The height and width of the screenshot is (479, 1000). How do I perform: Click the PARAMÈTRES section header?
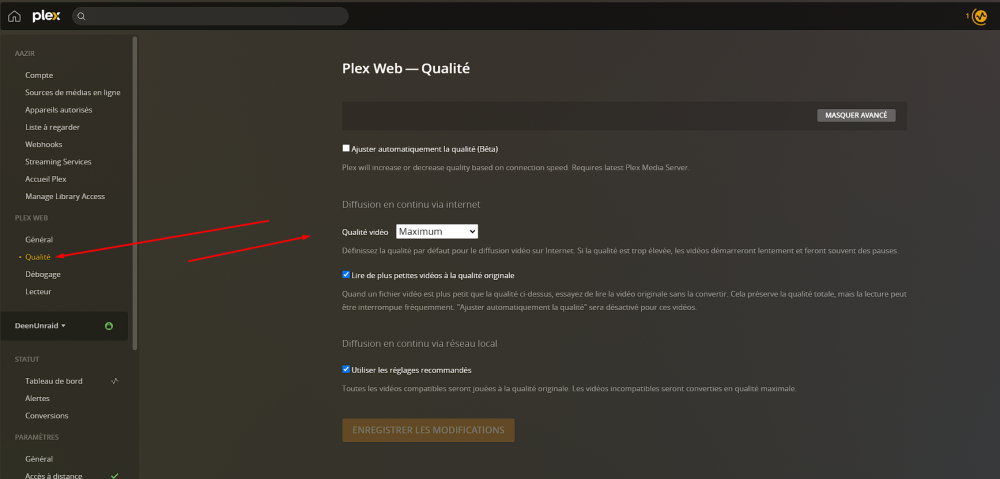36,438
